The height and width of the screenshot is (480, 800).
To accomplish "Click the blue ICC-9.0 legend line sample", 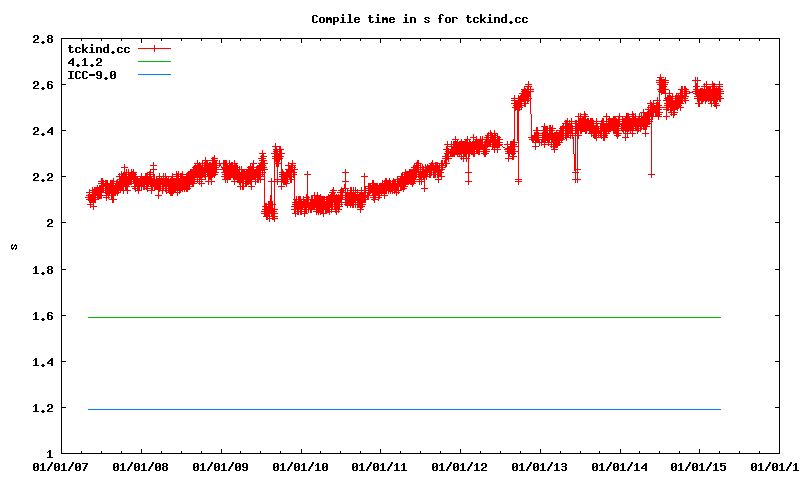I will (x=155, y=75).
